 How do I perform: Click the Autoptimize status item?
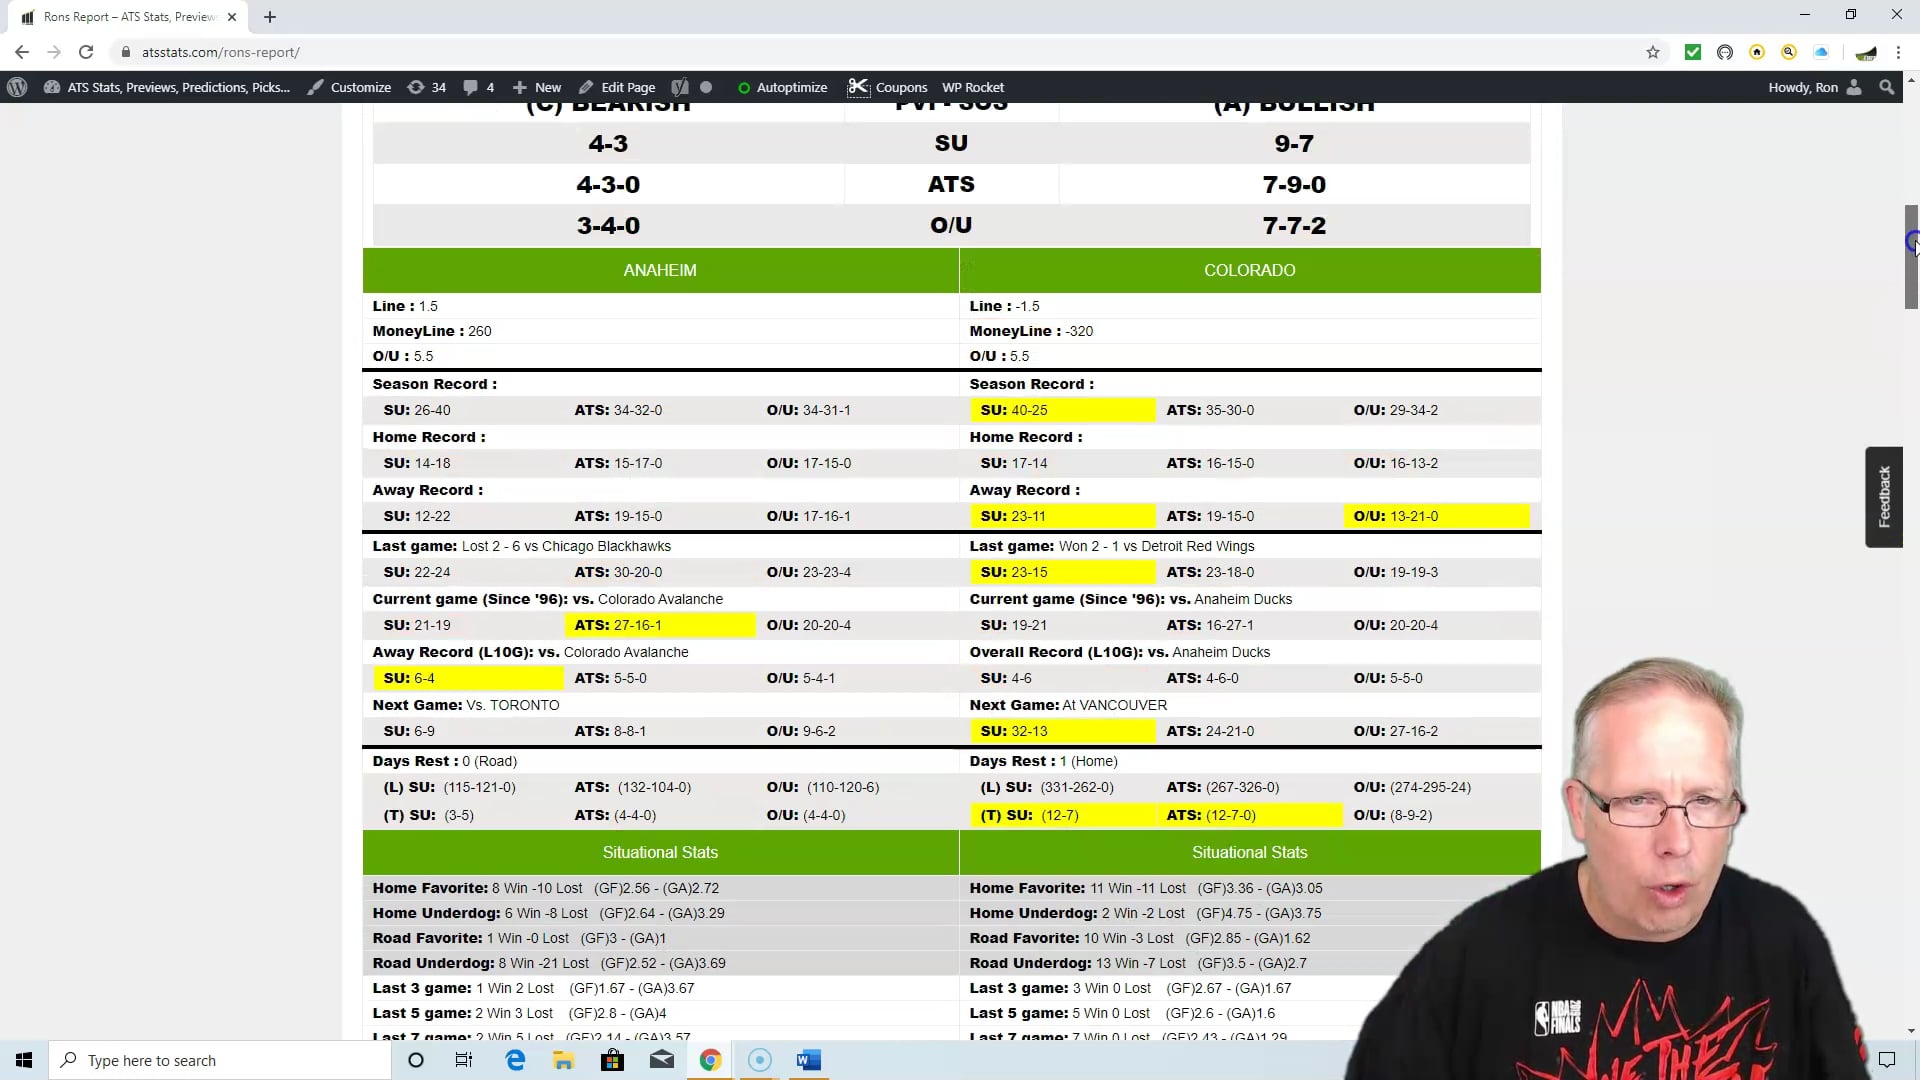click(x=782, y=87)
